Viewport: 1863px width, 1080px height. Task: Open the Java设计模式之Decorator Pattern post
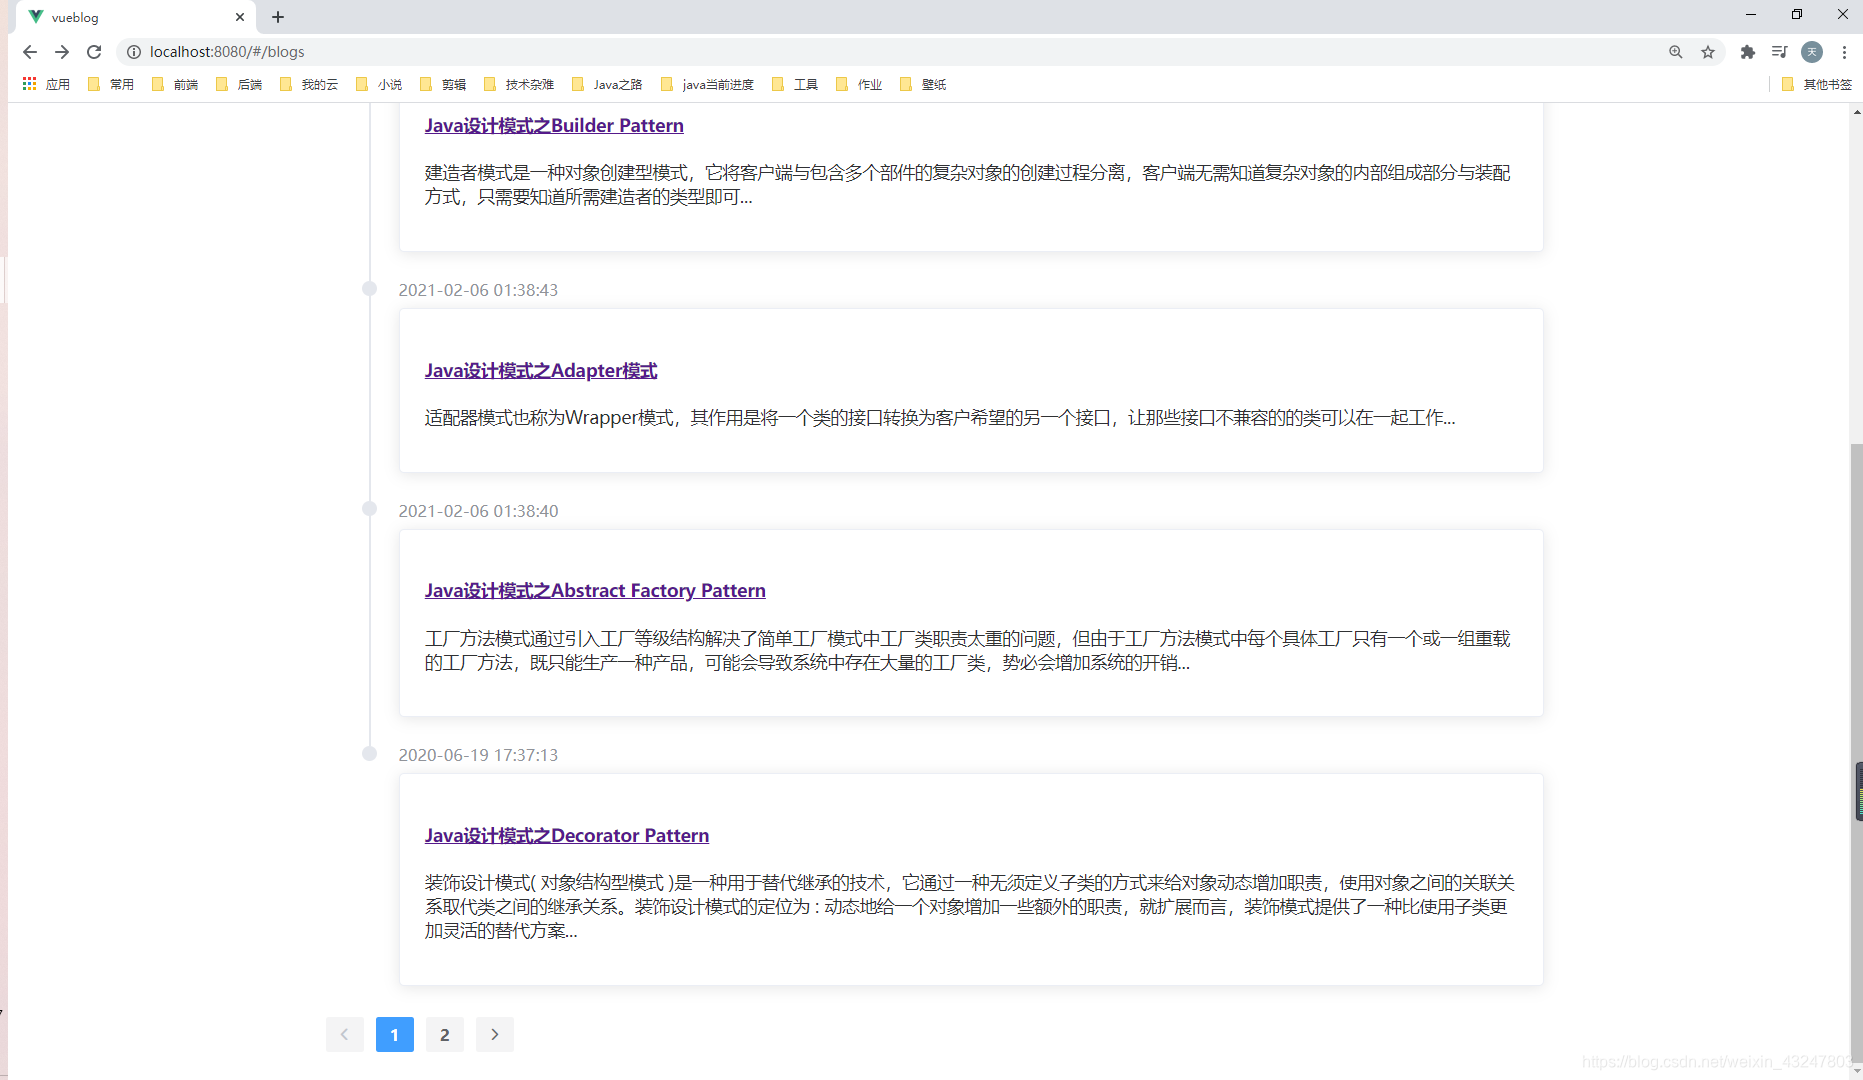coord(567,835)
